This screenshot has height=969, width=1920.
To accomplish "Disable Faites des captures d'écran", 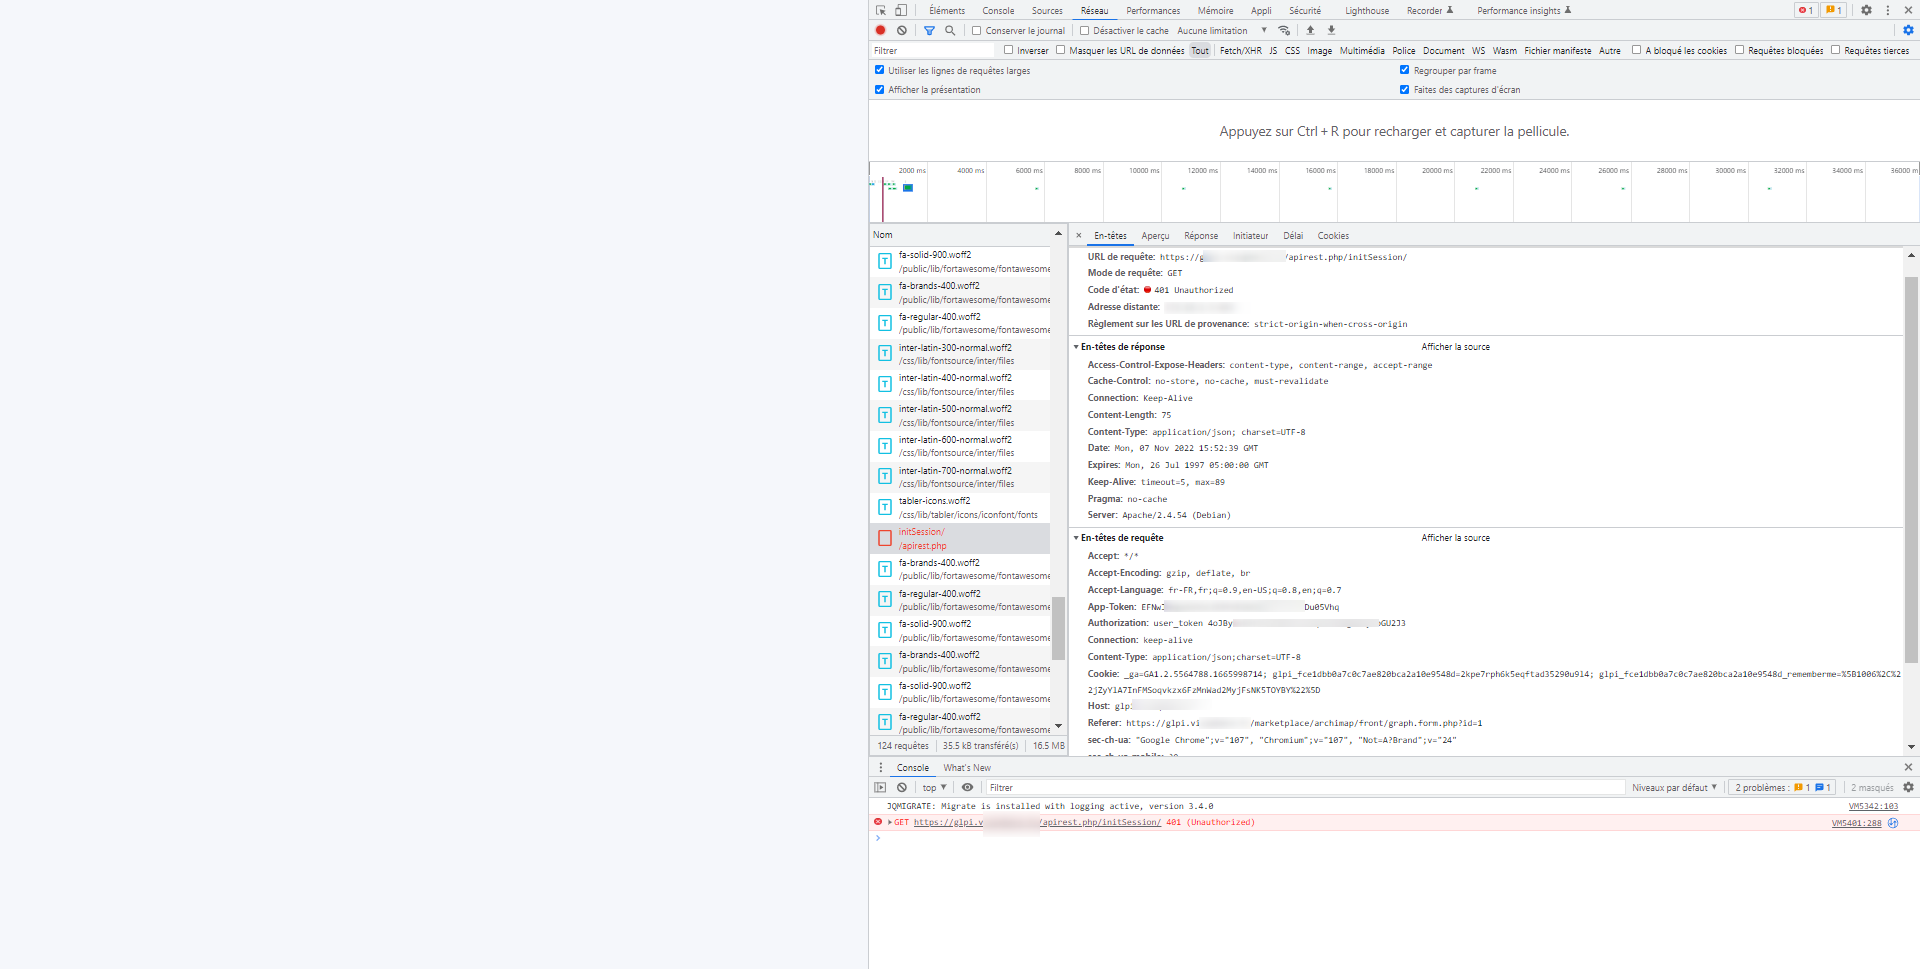I will click(1404, 89).
